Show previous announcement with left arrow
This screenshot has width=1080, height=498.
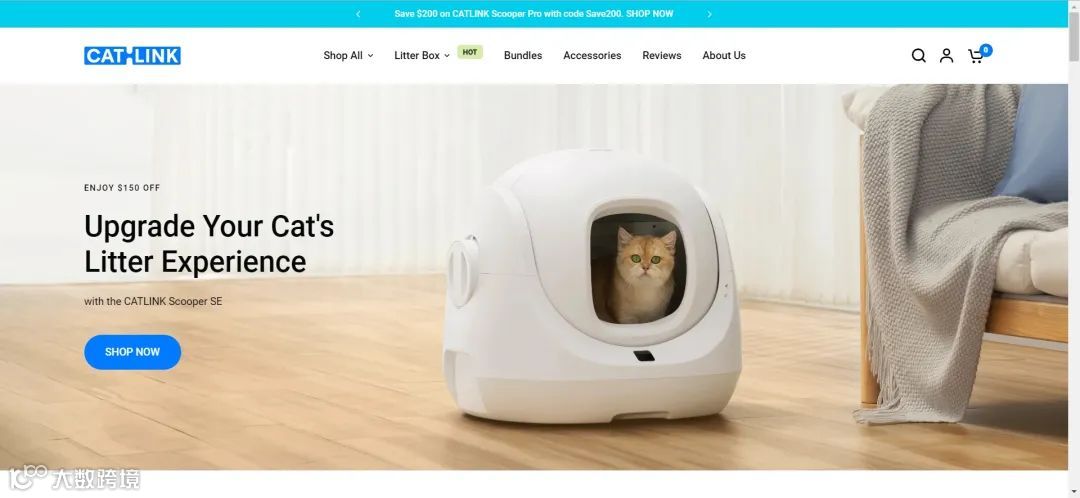click(358, 14)
